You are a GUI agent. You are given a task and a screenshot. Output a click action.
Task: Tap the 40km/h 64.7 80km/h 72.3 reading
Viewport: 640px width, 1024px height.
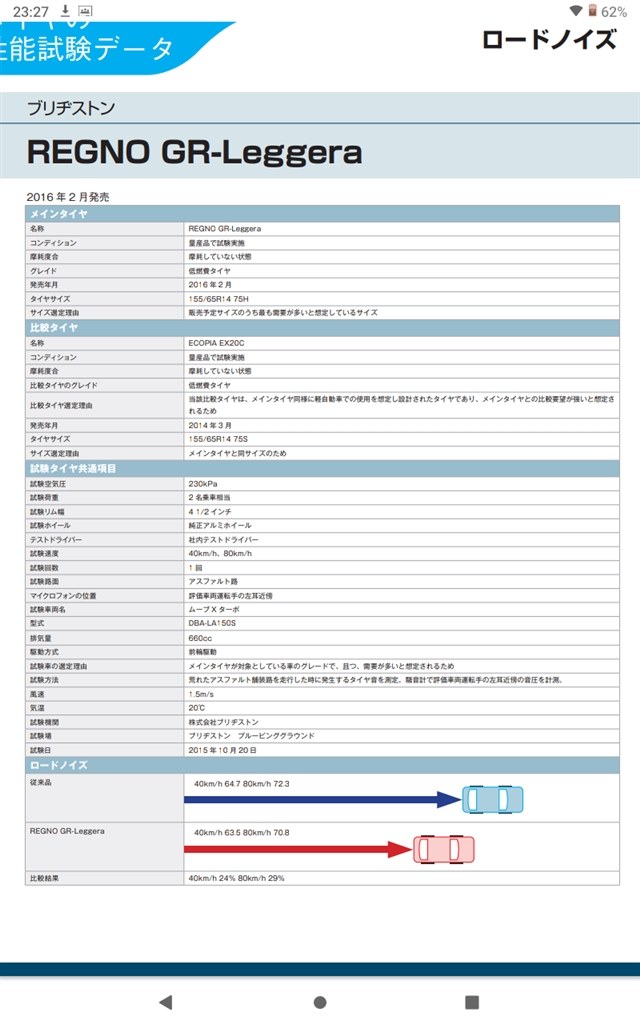[242, 784]
